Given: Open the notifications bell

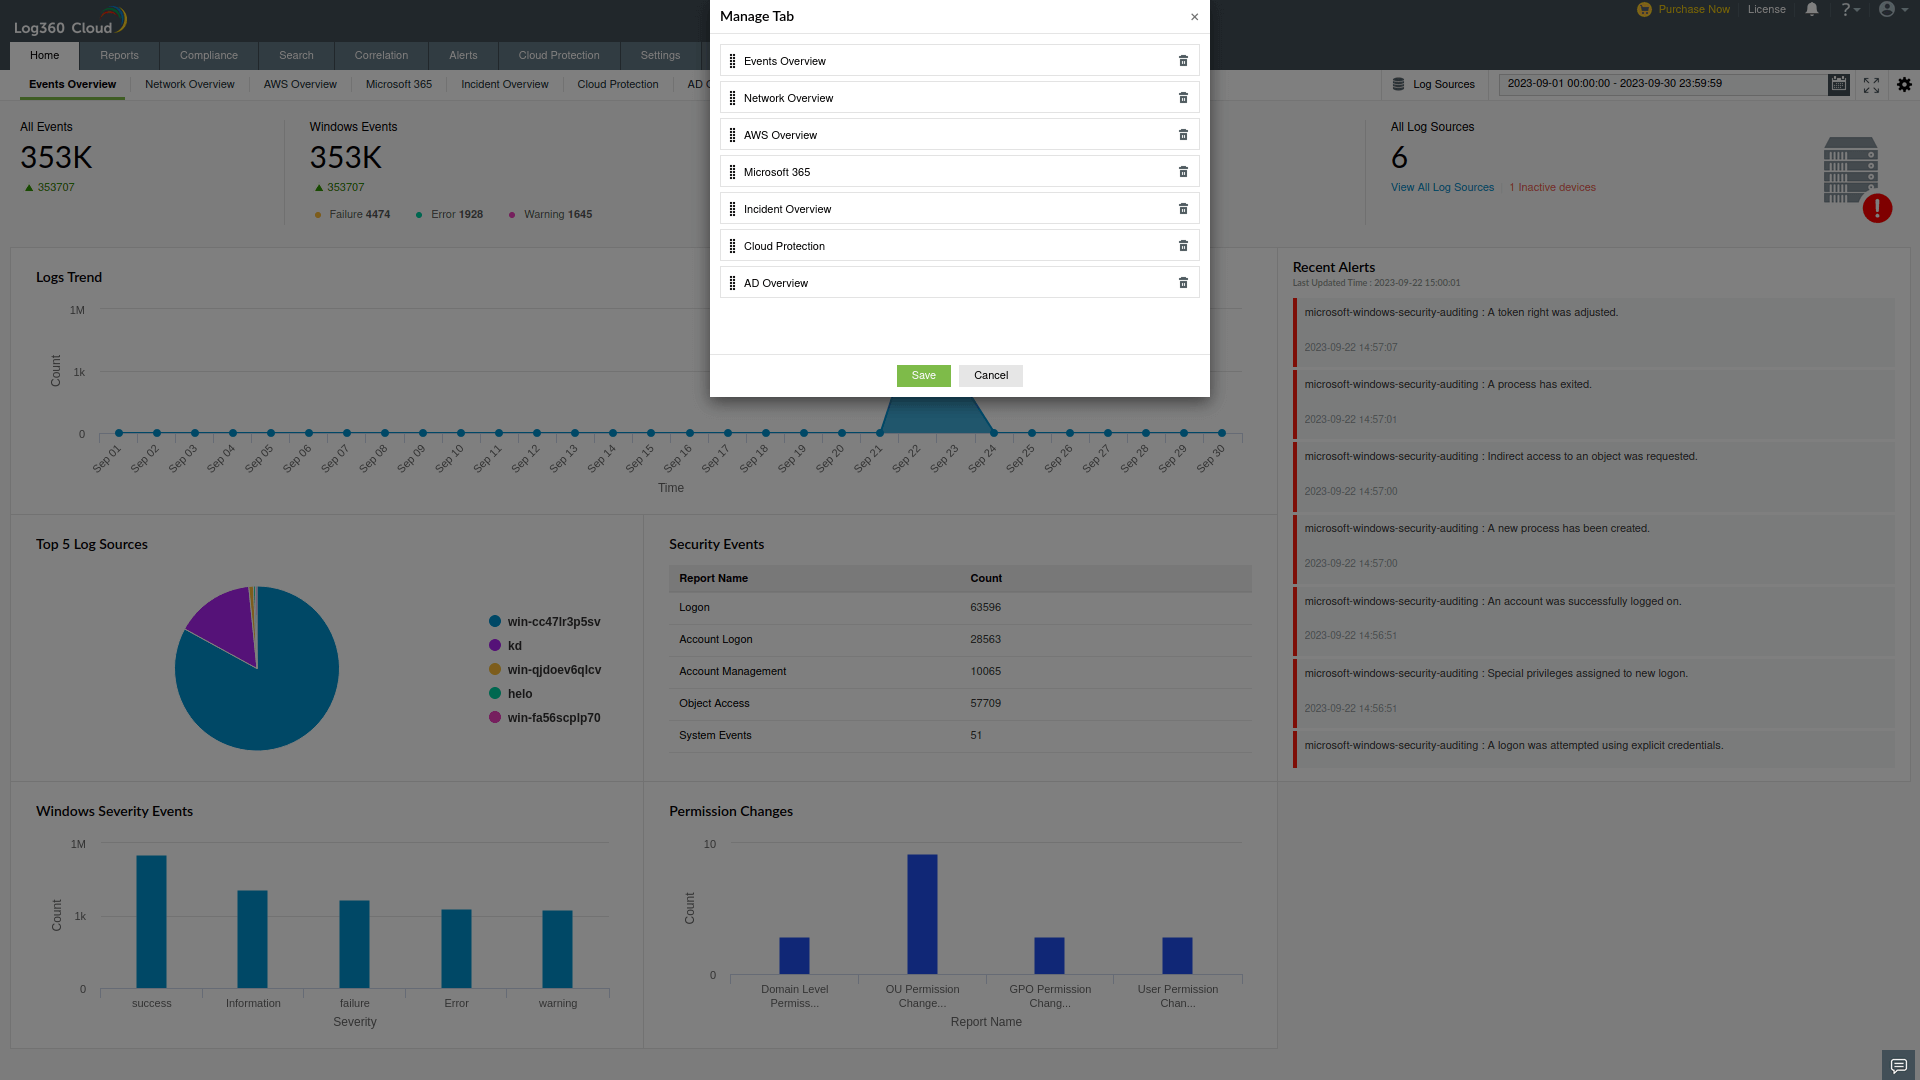Looking at the screenshot, I should (1811, 10).
